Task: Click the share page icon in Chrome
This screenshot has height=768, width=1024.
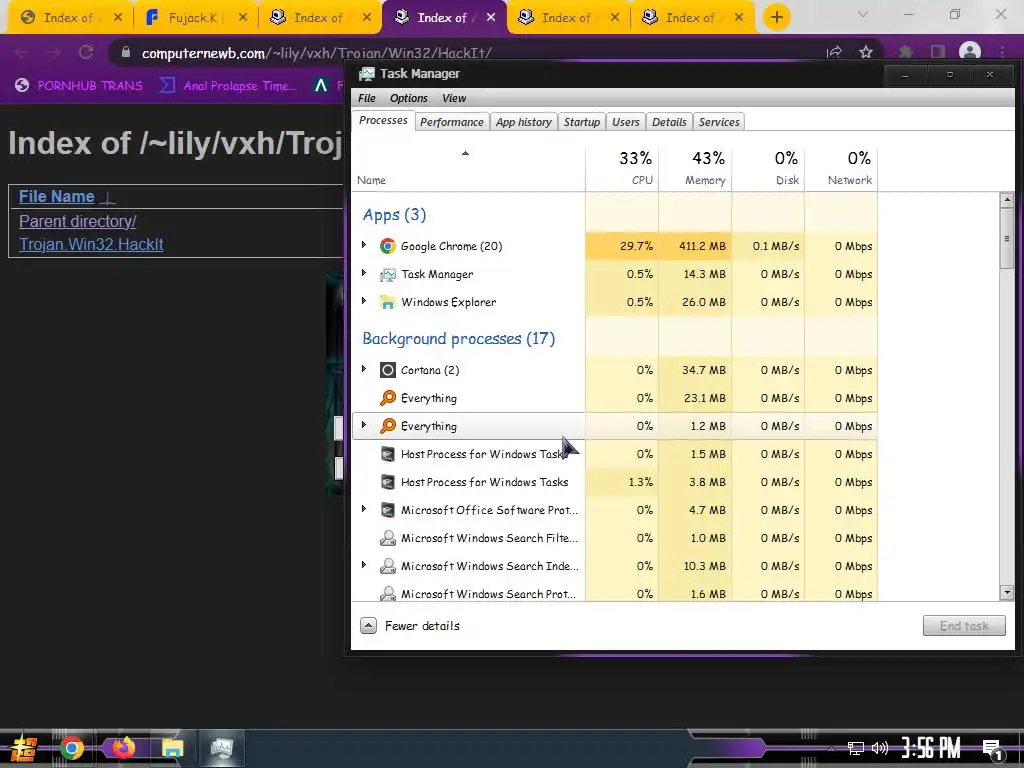Action: point(834,52)
